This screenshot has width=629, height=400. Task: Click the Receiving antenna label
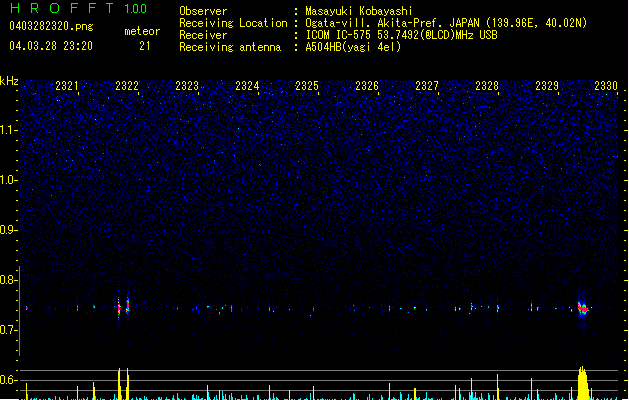(x=230, y=47)
